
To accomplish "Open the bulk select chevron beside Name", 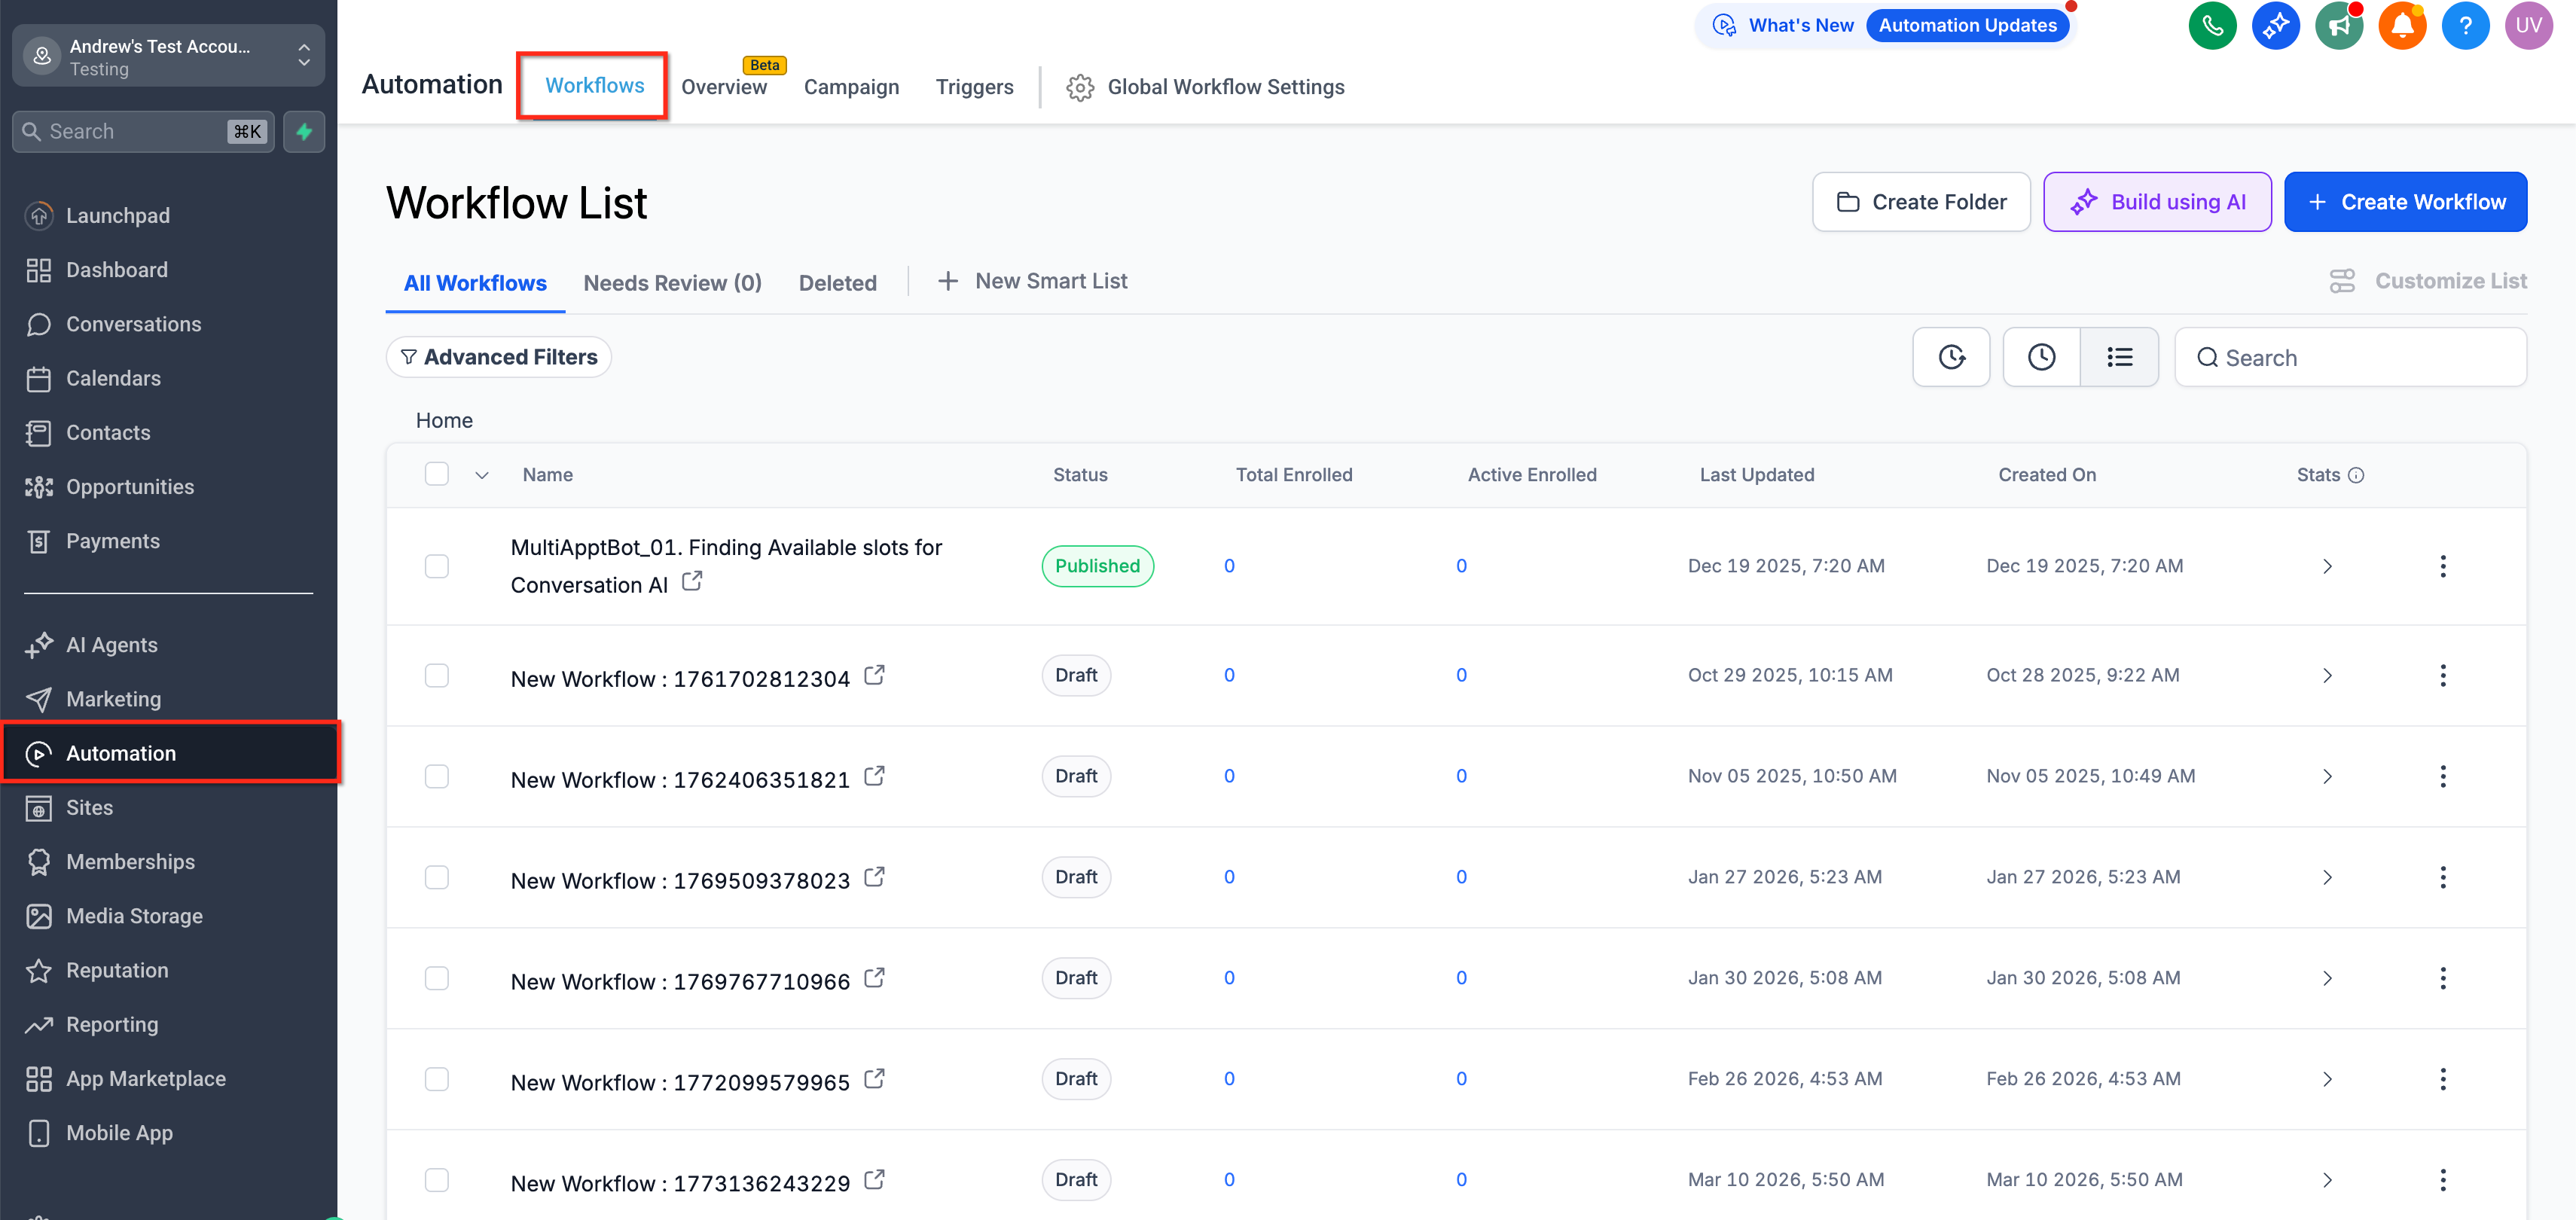I will click(482, 475).
